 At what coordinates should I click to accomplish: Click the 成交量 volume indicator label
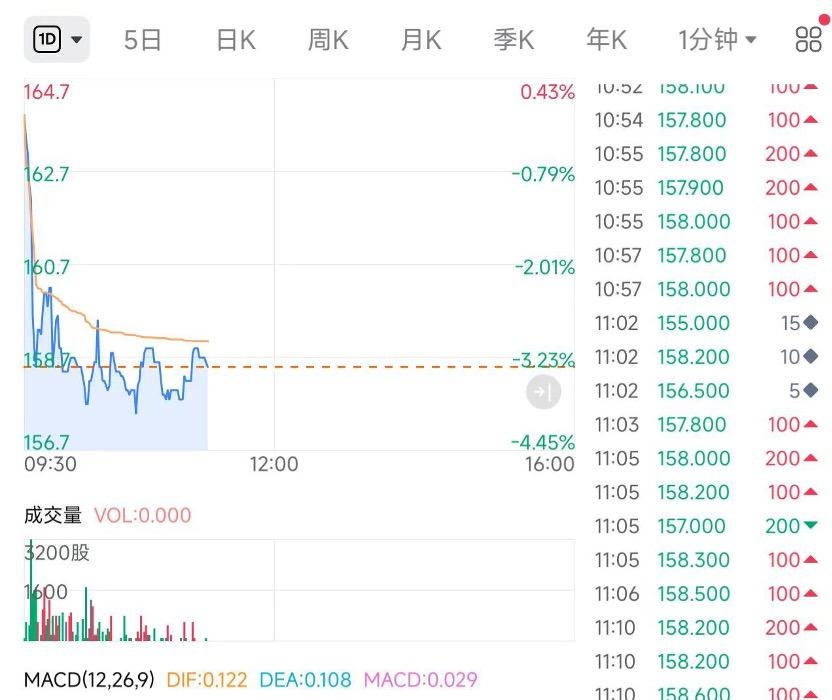pyautogui.click(x=53, y=516)
